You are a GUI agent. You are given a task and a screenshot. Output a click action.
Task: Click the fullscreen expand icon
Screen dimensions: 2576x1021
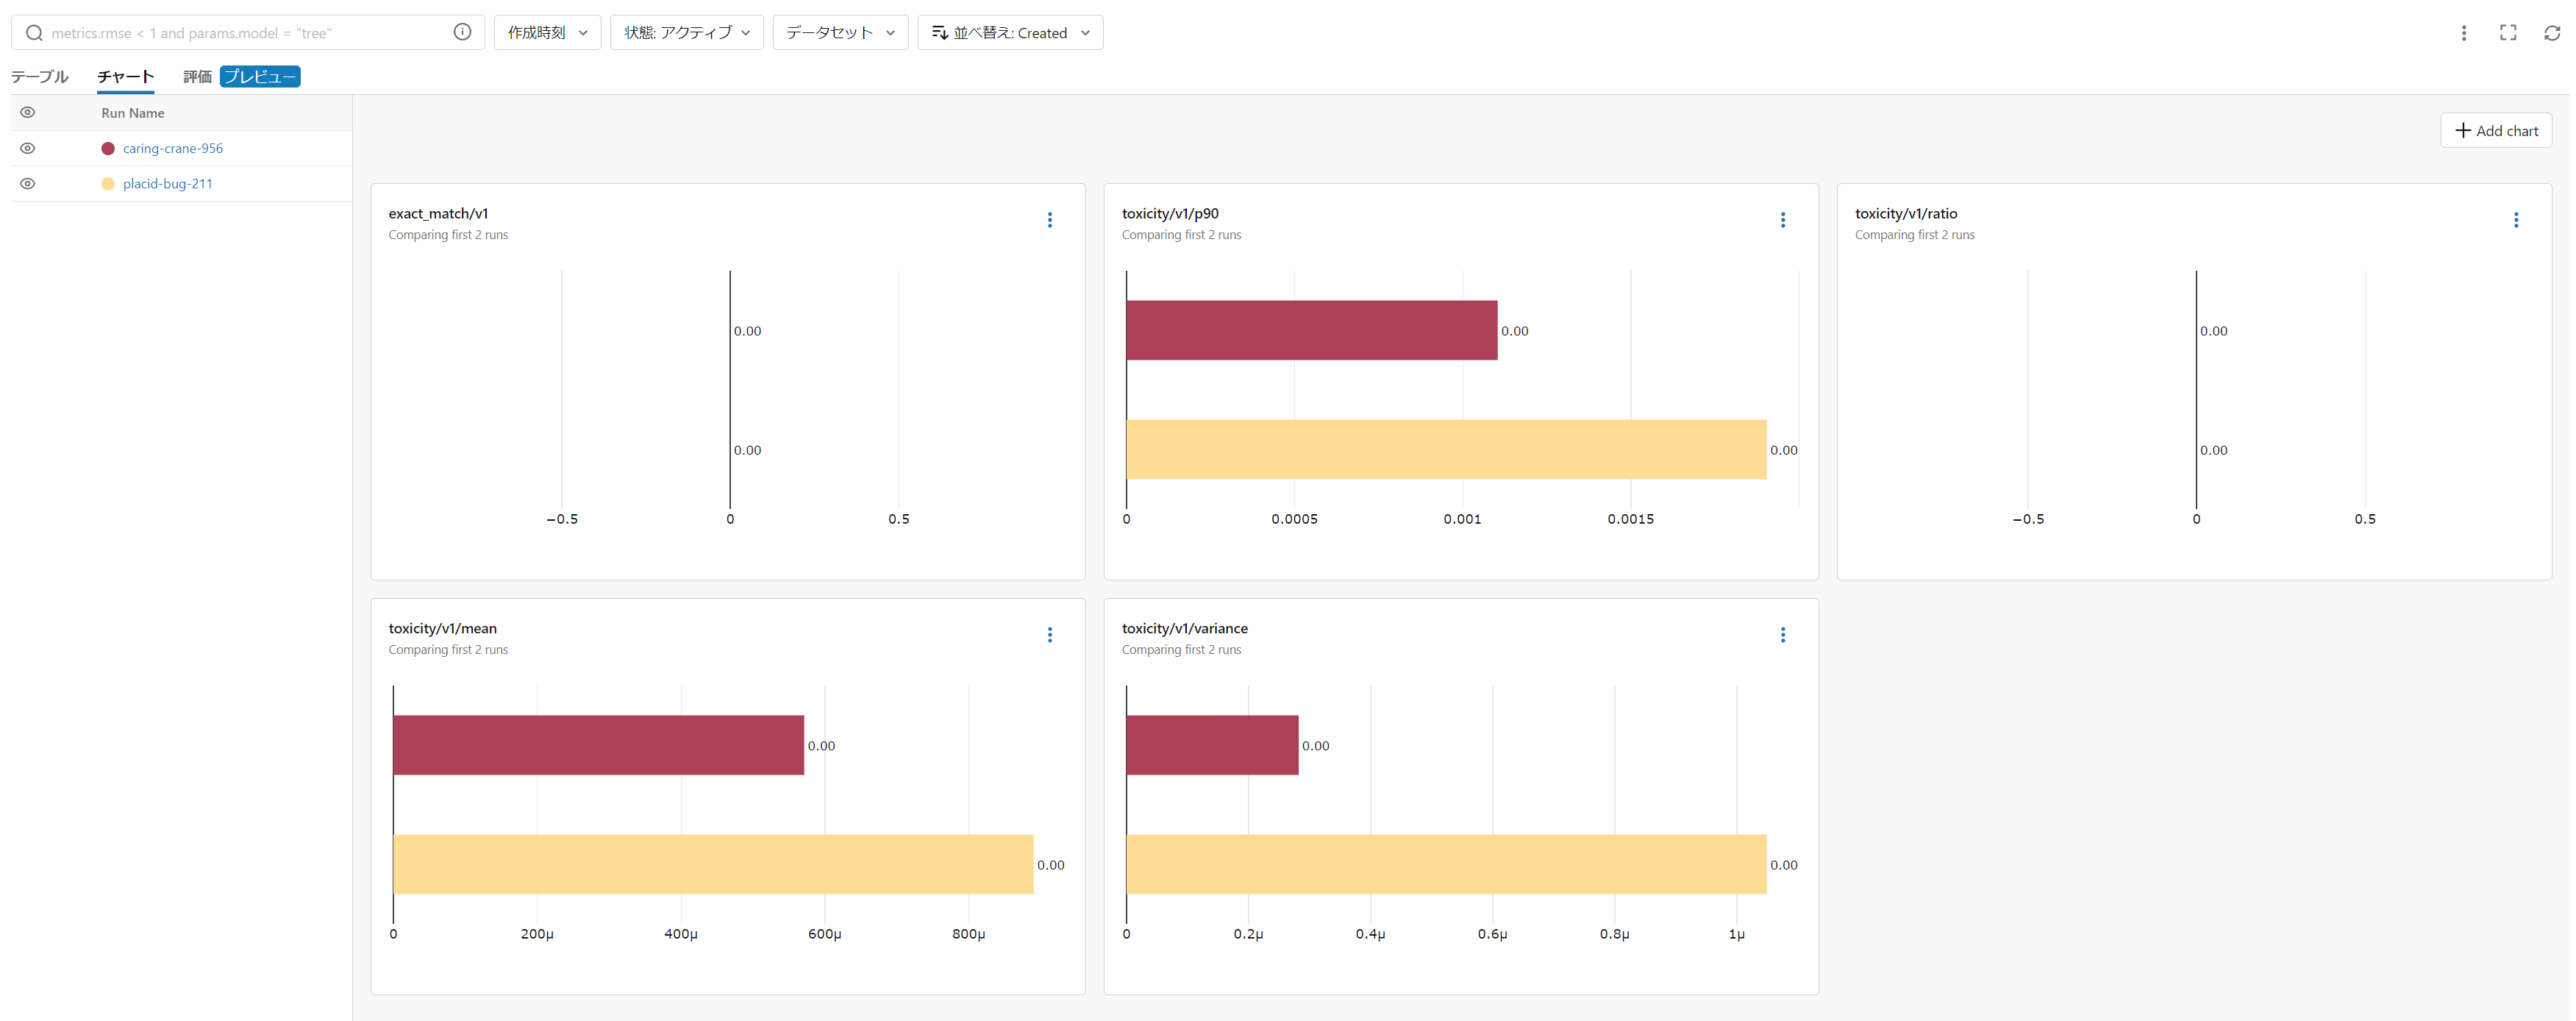coord(2507,33)
